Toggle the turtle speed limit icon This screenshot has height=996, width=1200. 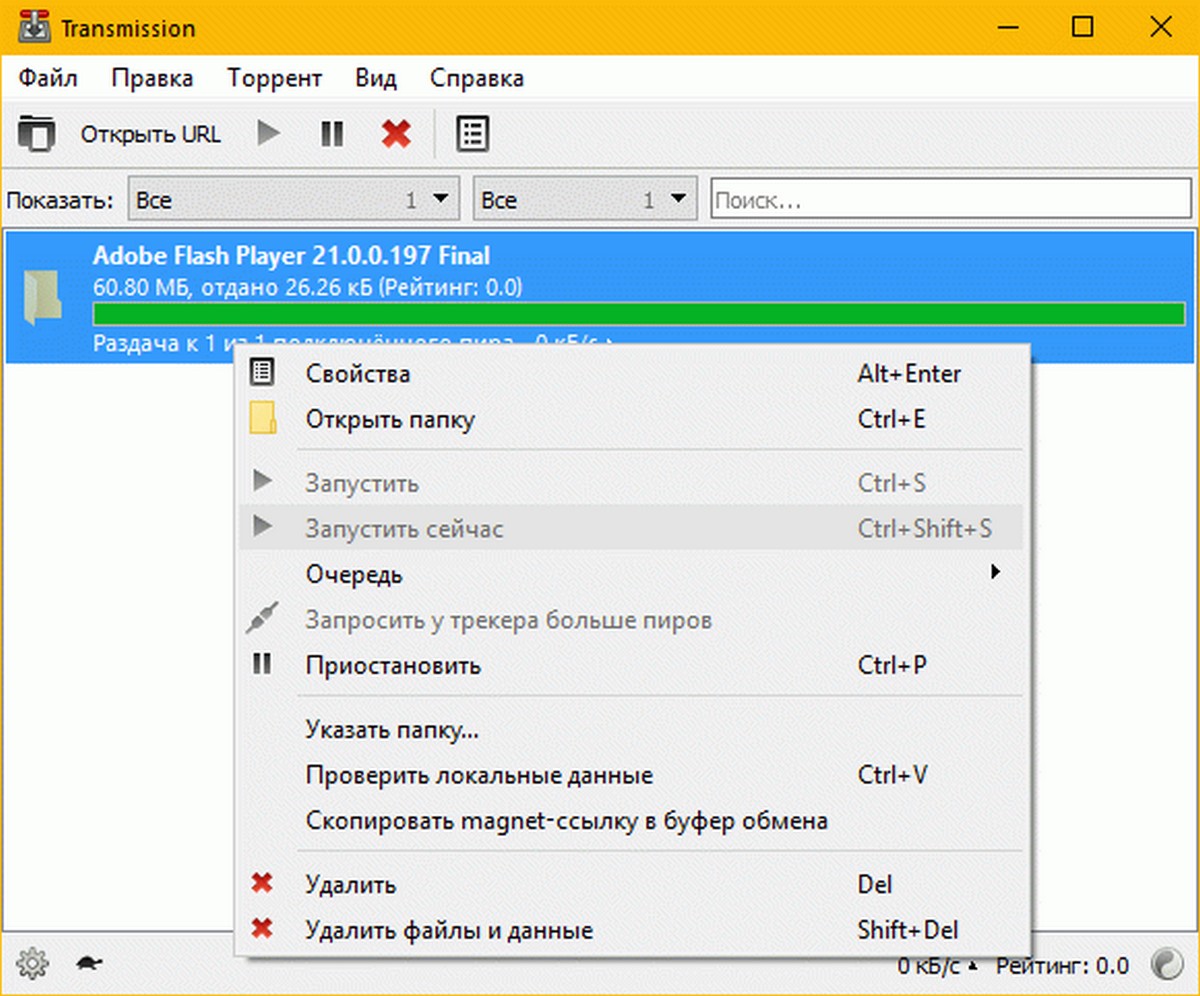(89, 965)
